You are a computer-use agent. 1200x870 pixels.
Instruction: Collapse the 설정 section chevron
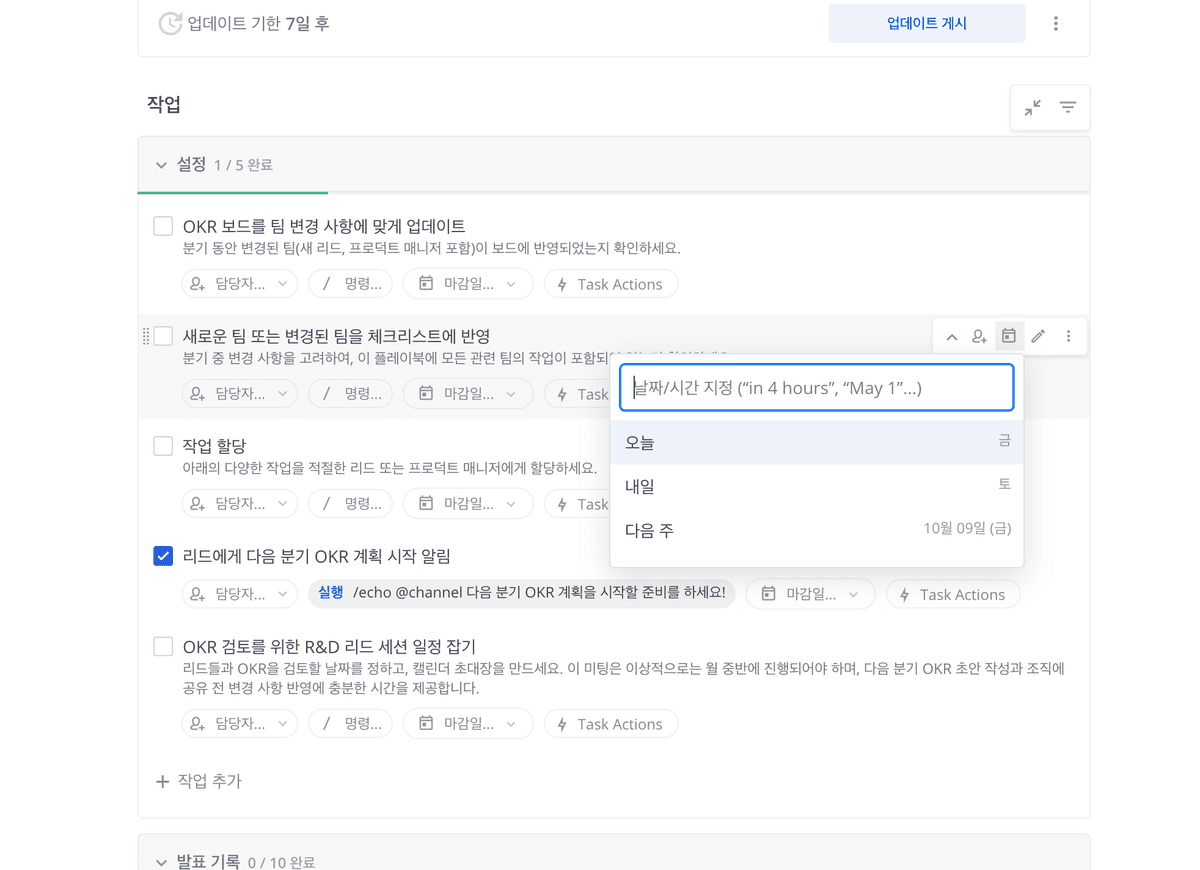click(161, 165)
